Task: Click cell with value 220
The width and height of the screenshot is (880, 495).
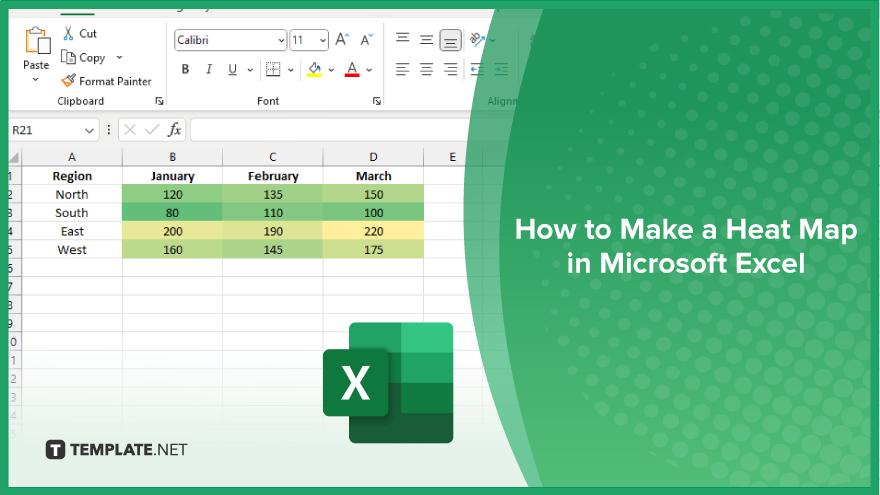Action: (x=373, y=231)
